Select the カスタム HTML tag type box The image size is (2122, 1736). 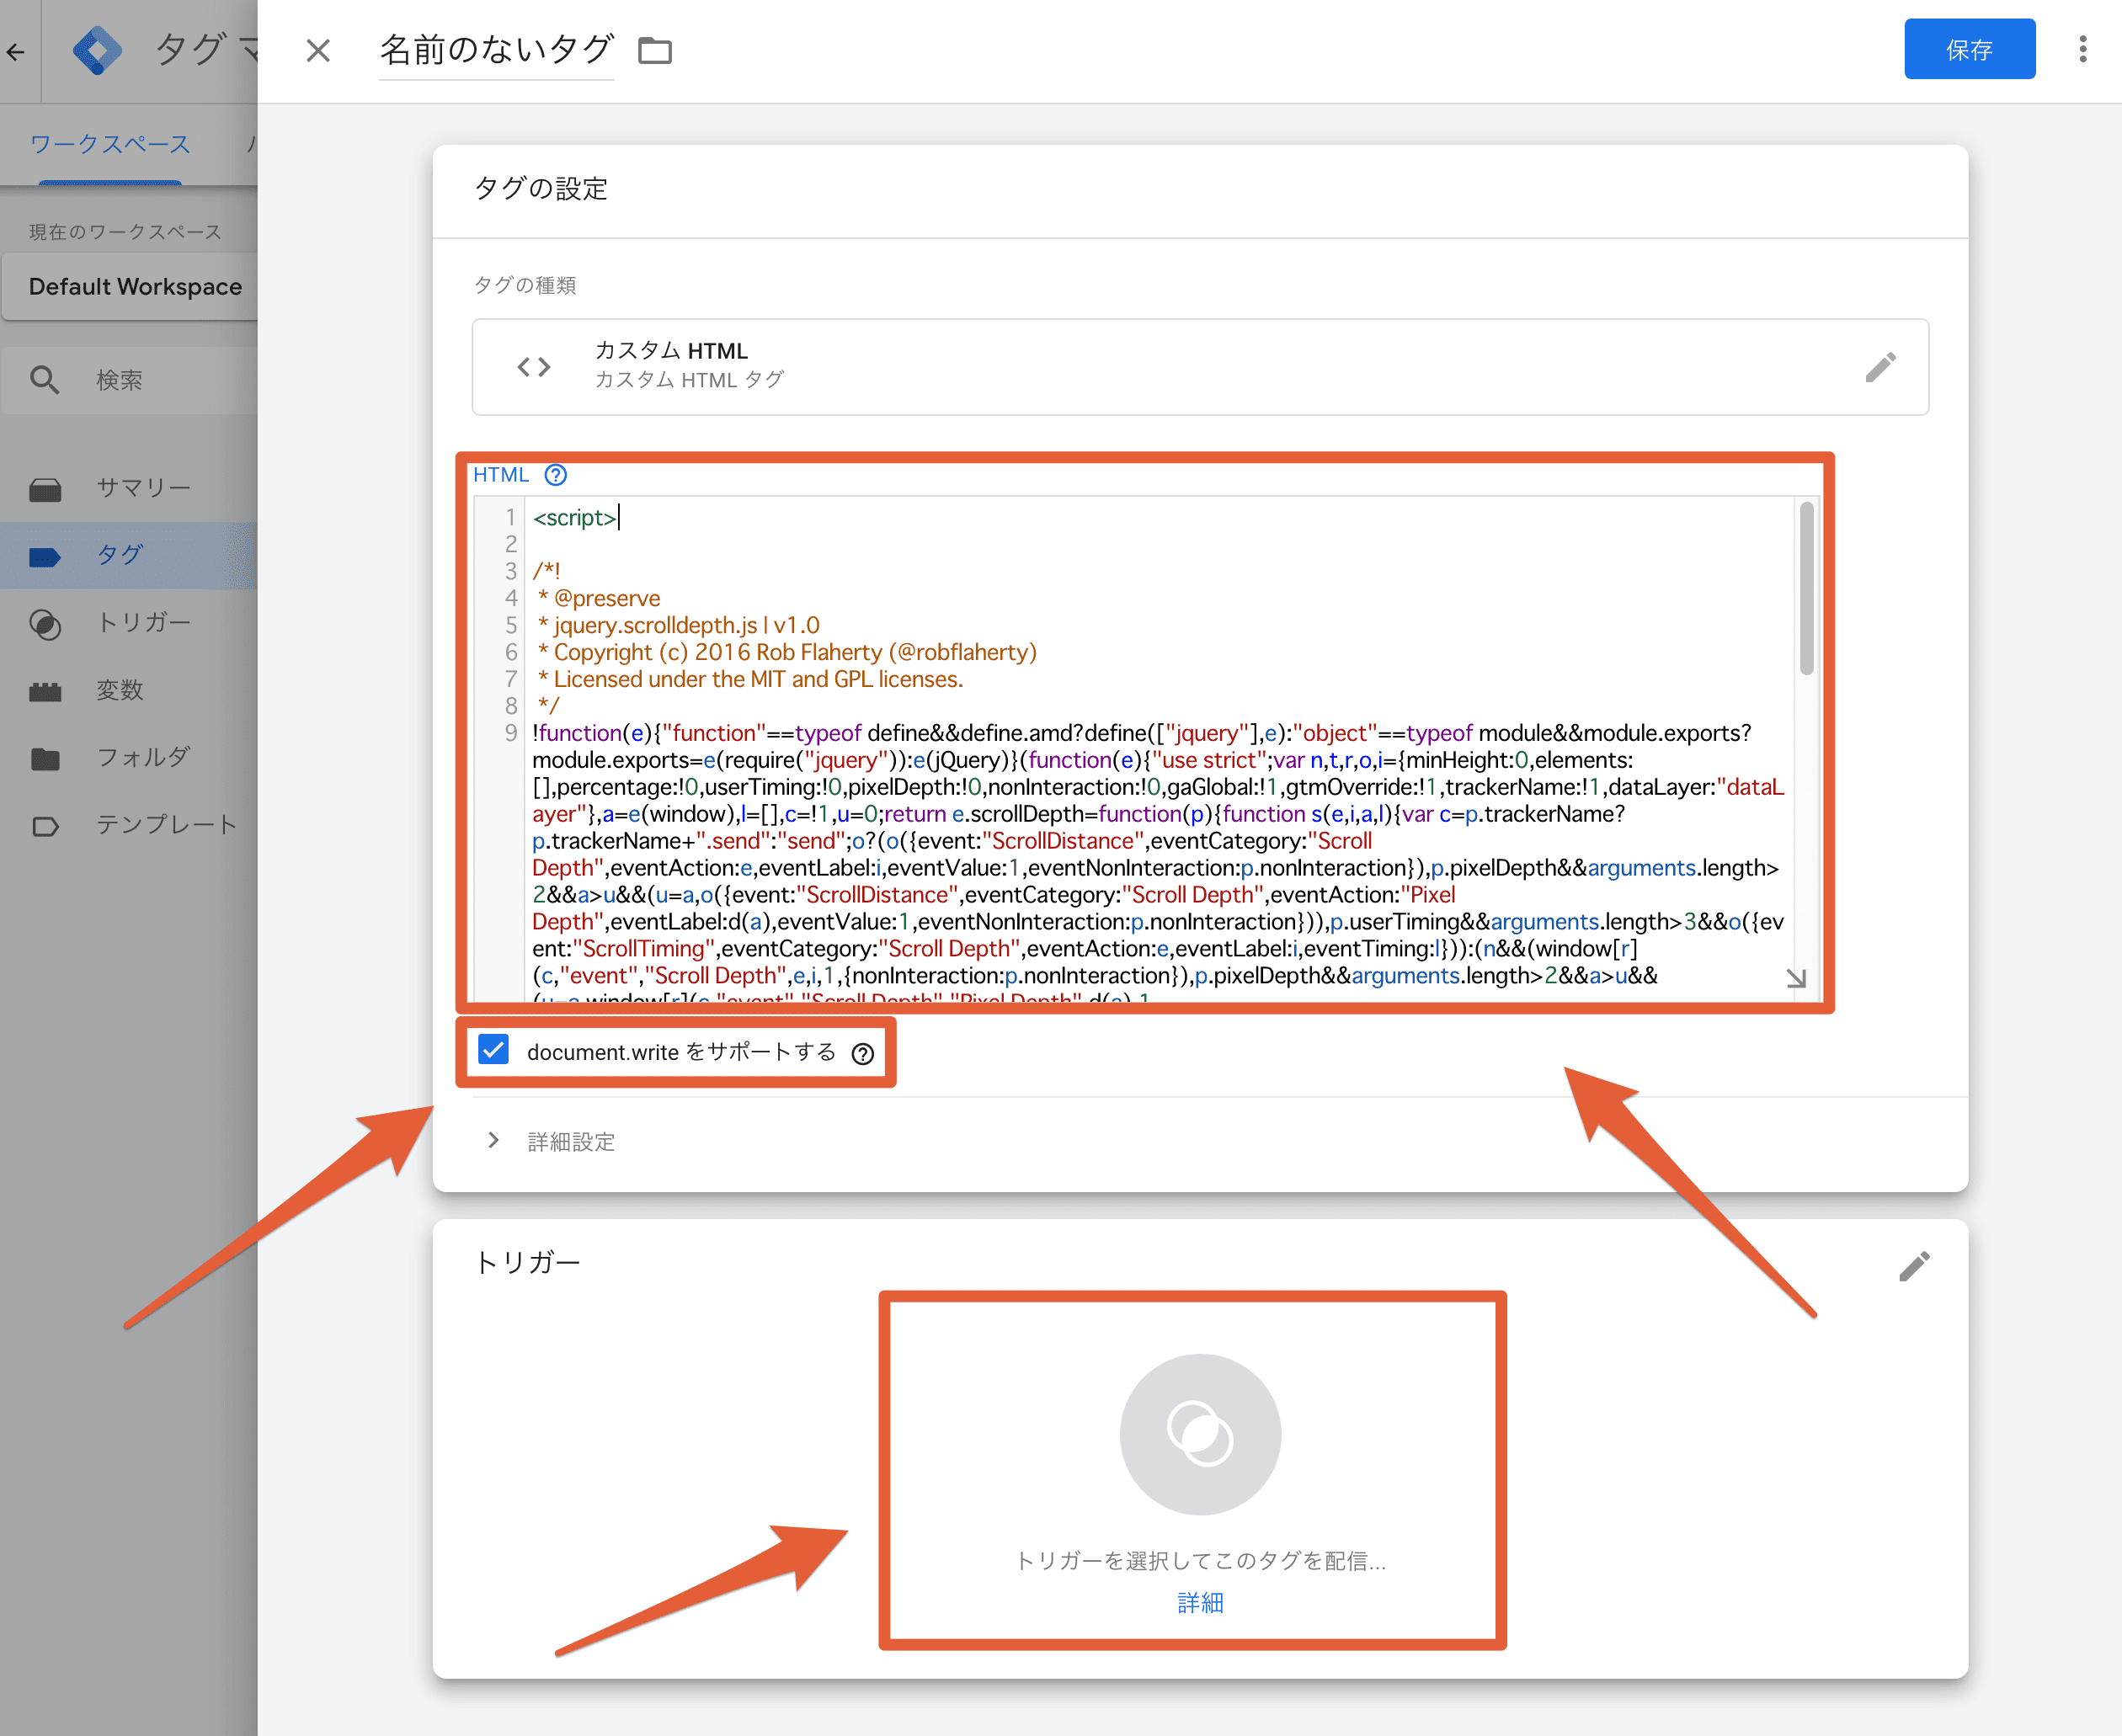(1199, 366)
